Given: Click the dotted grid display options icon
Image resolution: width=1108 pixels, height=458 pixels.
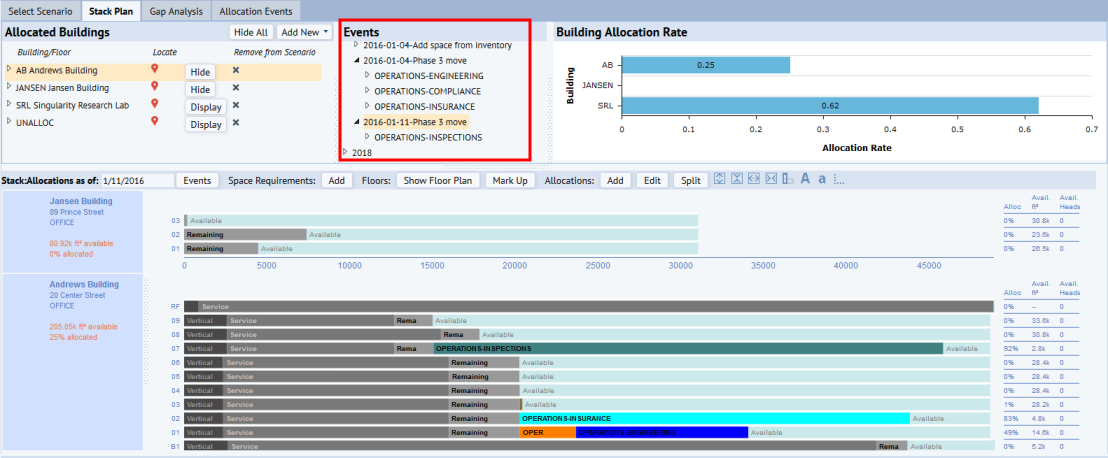Looking at the screenshot, I should pyautogui.click(x=839, y=180).
